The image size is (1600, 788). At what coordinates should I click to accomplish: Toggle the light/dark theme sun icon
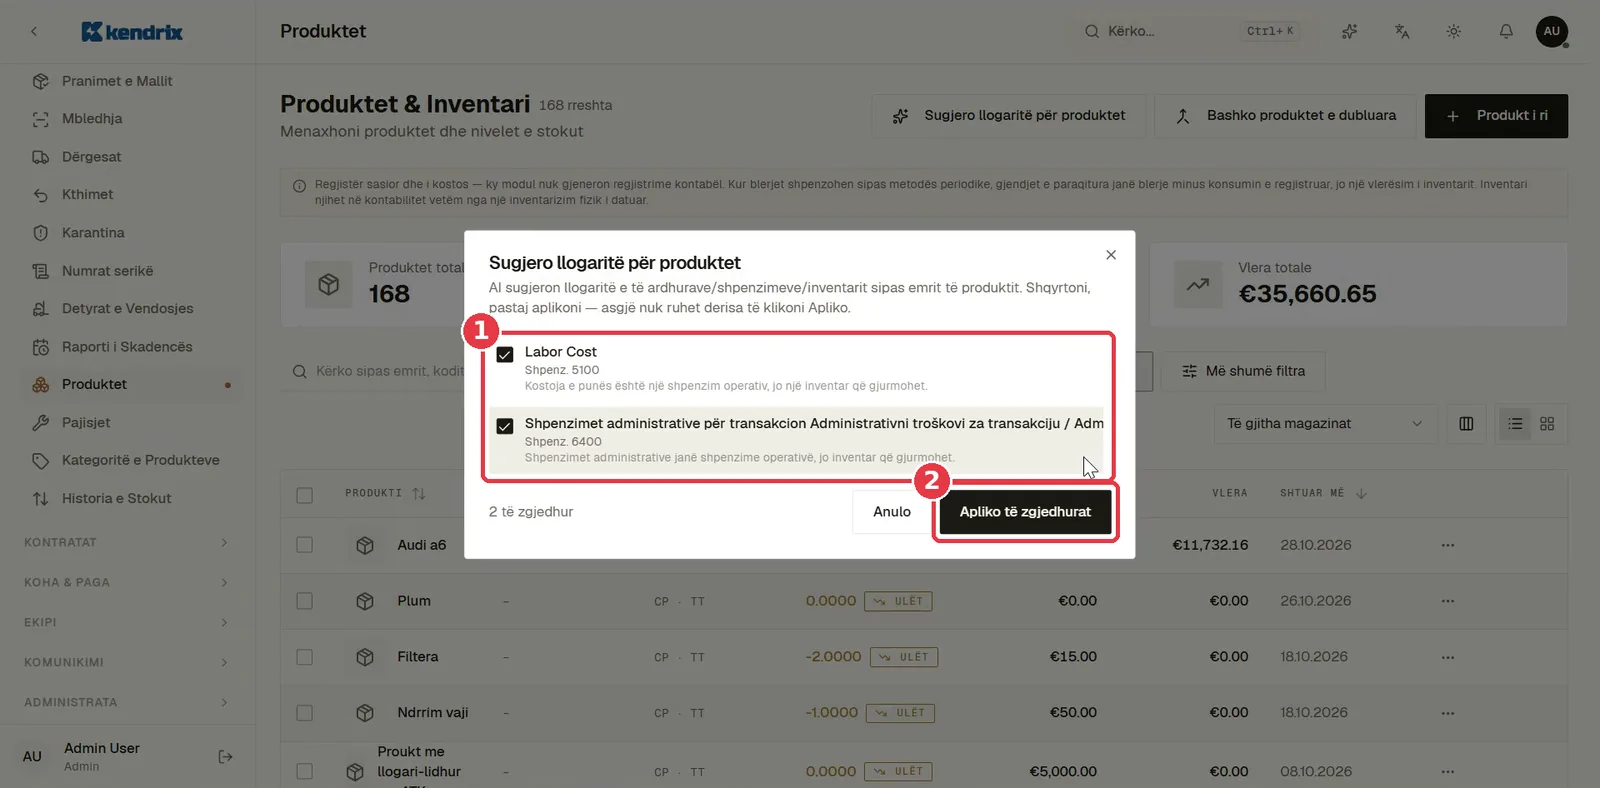click(x=1453, y=31)
